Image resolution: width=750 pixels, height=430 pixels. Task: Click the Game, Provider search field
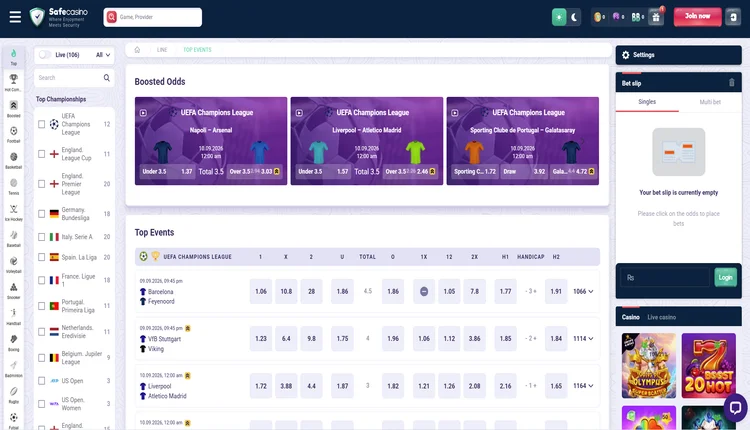(153, 17)
